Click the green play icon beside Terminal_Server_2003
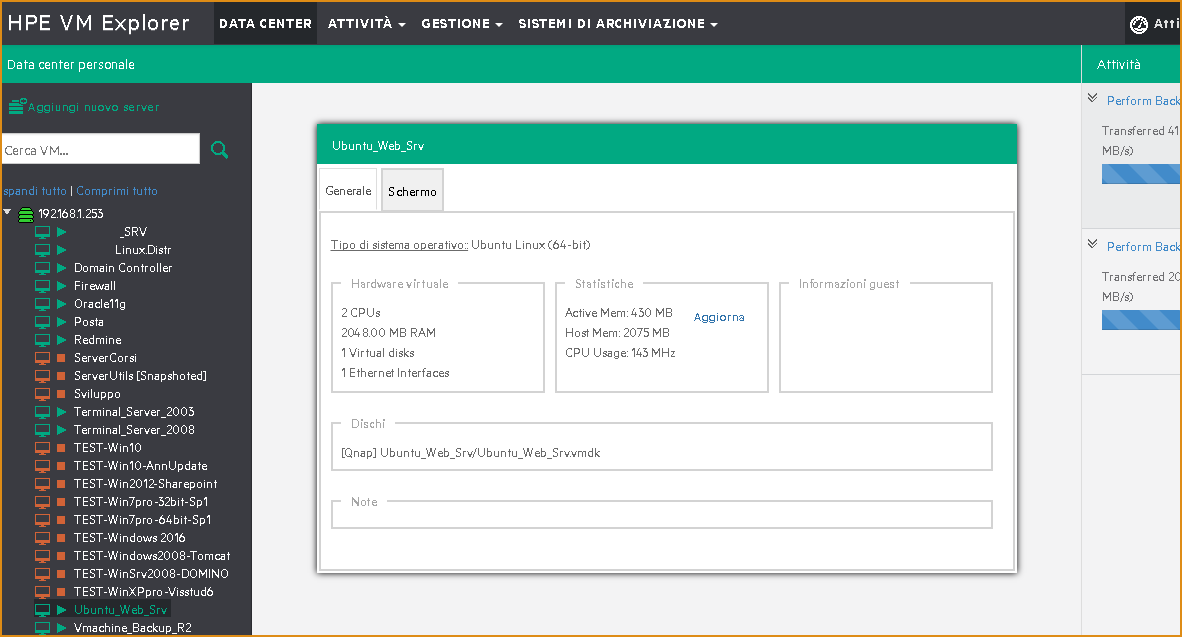This screenshot has height=637, width=1182. (62, 412)
